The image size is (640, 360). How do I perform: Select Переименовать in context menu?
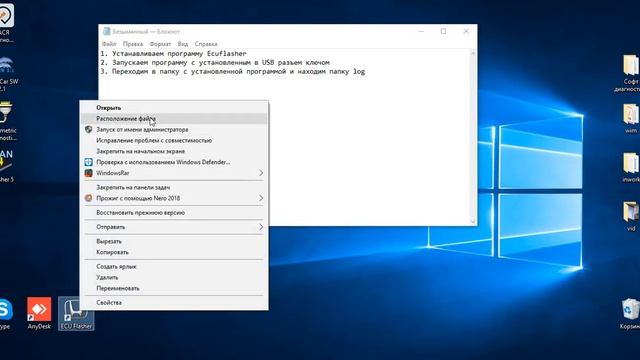(x=174, y=288)
